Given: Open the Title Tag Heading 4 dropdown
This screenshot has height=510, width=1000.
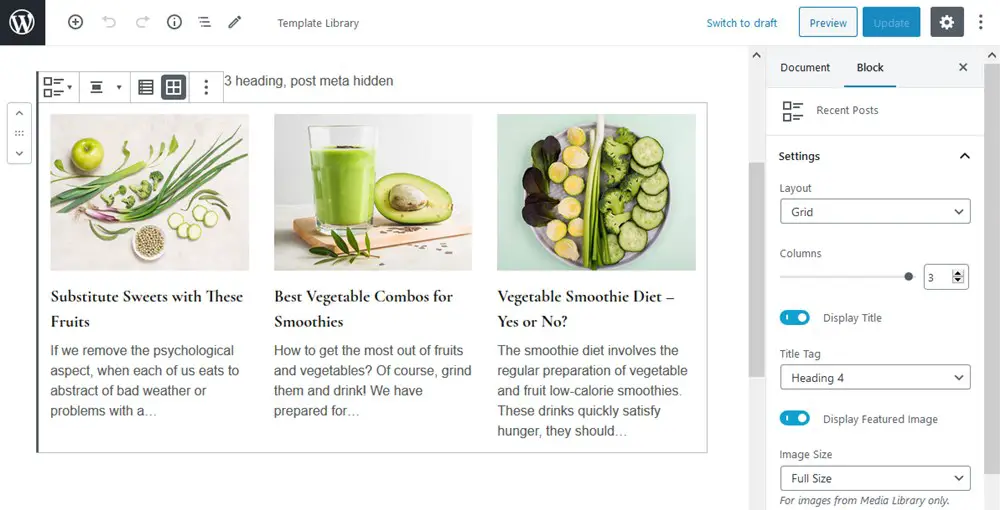Looking at the screenshot, I should coord(874,378).
